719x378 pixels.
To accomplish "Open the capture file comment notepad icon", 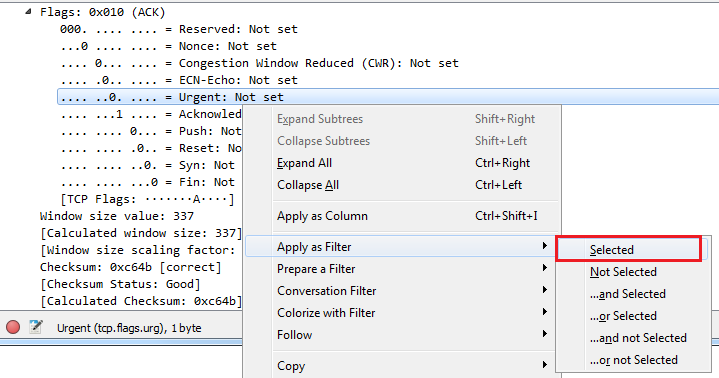I will click(35, 327).
